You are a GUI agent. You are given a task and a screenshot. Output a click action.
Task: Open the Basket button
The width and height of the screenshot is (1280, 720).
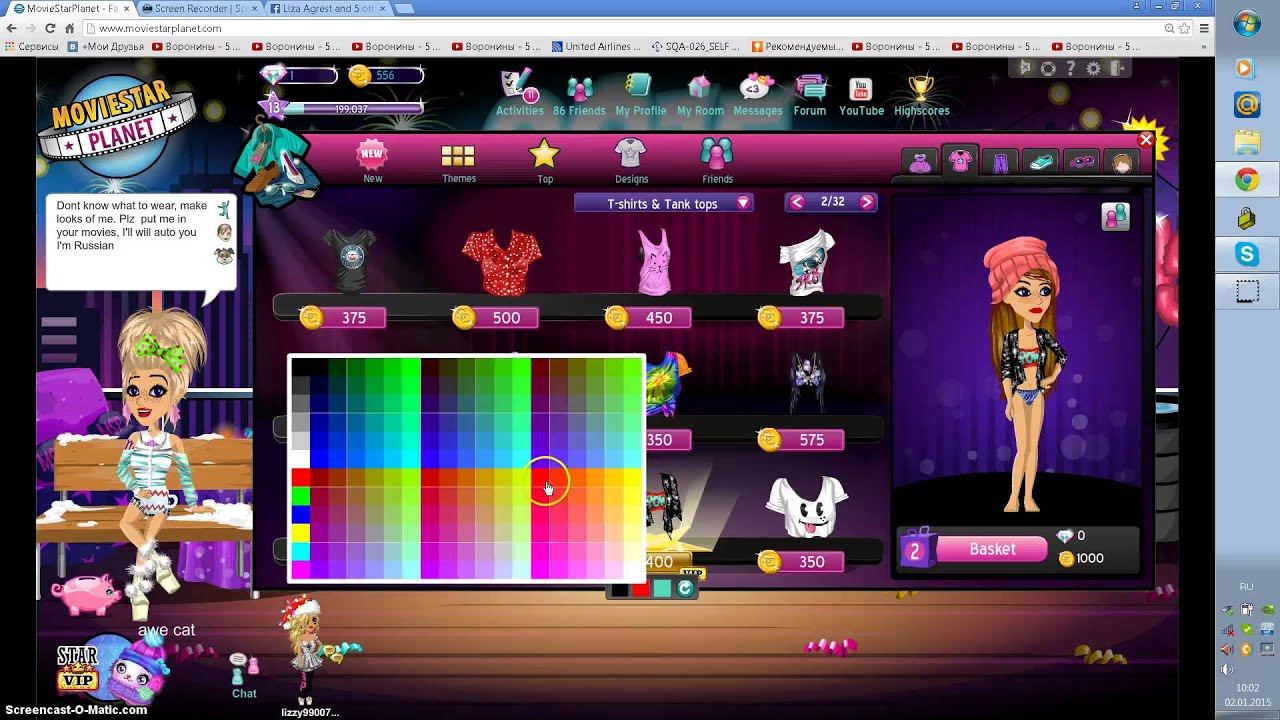click(x=992, y=549)
